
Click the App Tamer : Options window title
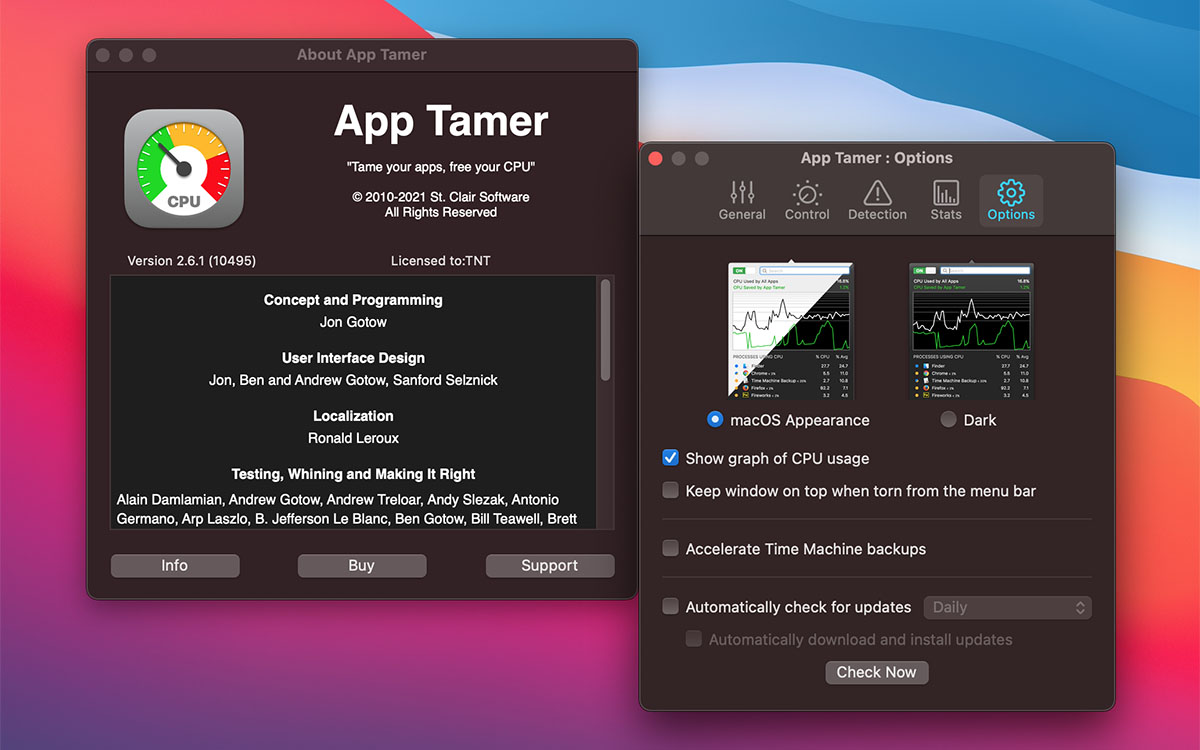tap(877, 158)
